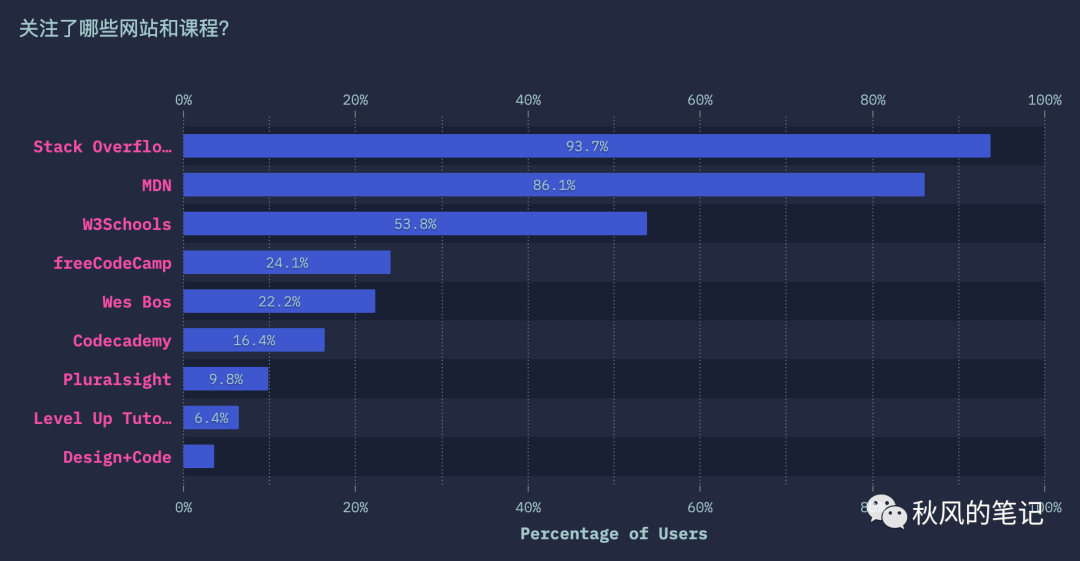The width and height of the screenshot is (1080, 561).
Task: Click the W3Schools label
Action: [x=127, y=224]
